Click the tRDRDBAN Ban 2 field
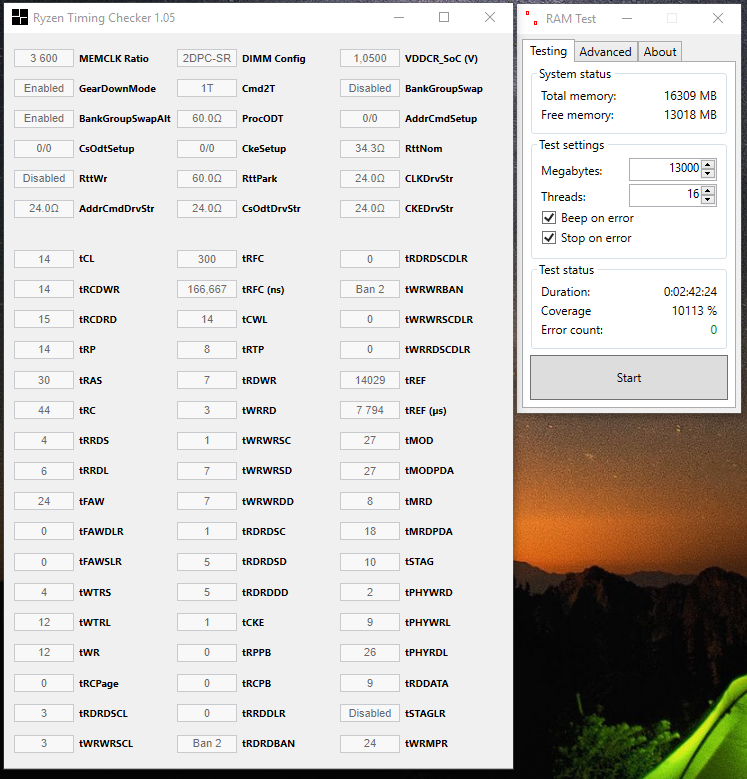Screen dimensions: 747x779 tap(207, 743)
